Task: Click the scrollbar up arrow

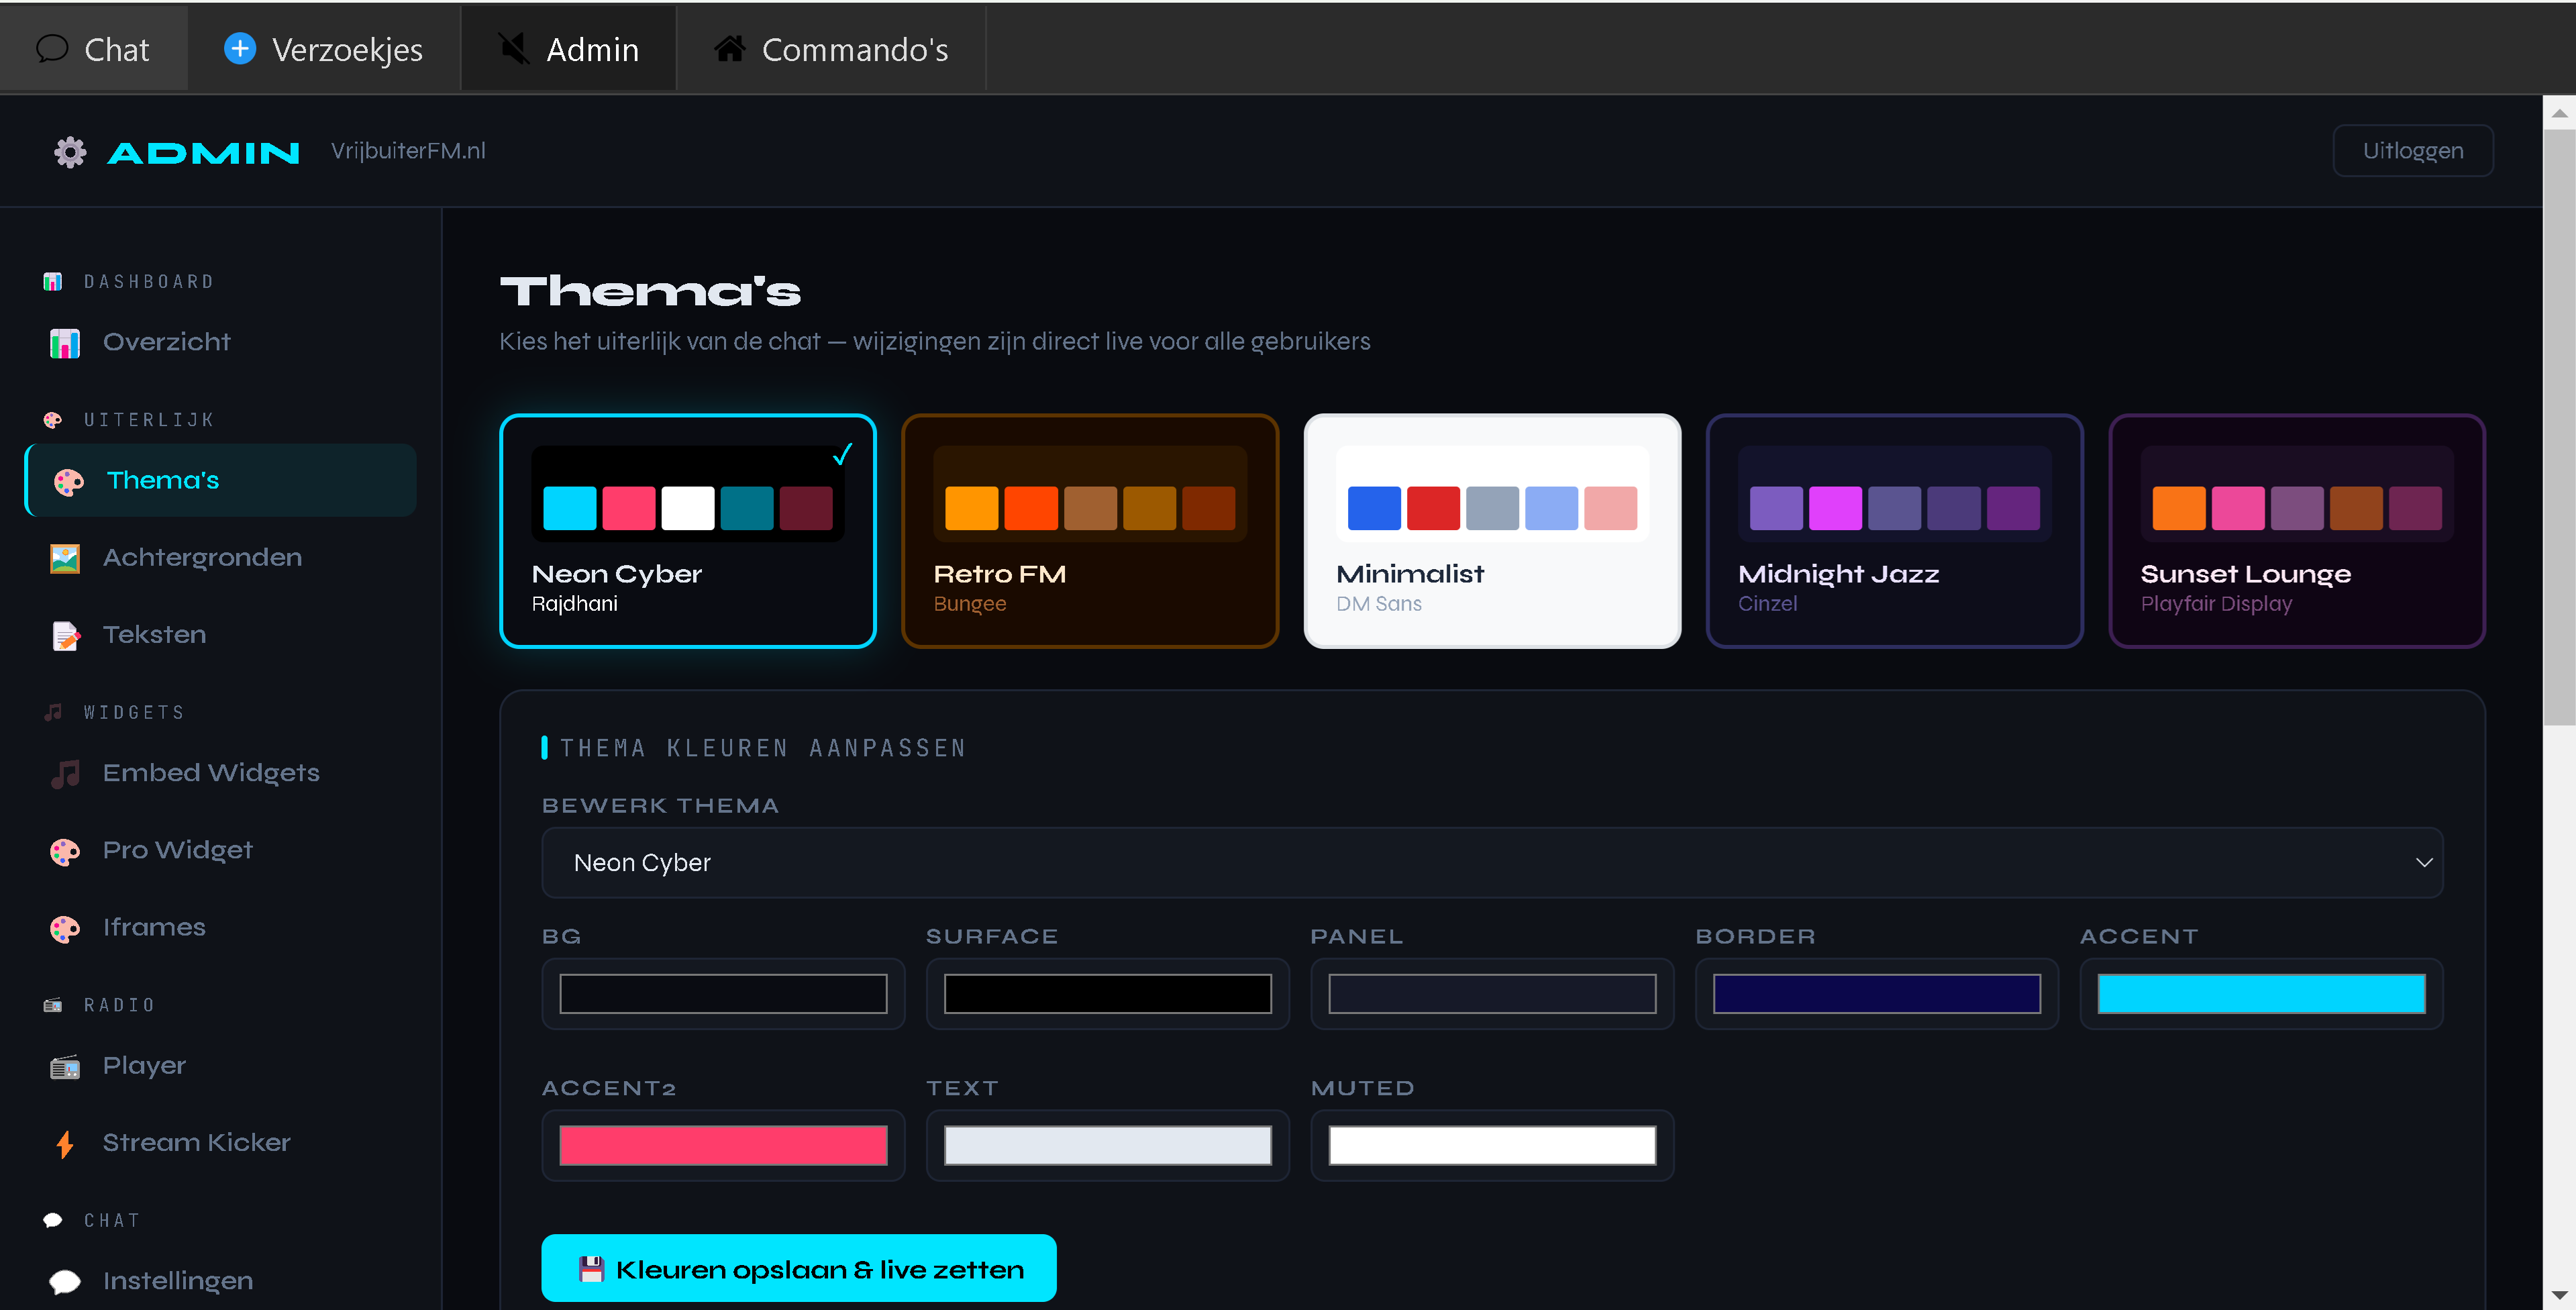Action: [2559, 112]
